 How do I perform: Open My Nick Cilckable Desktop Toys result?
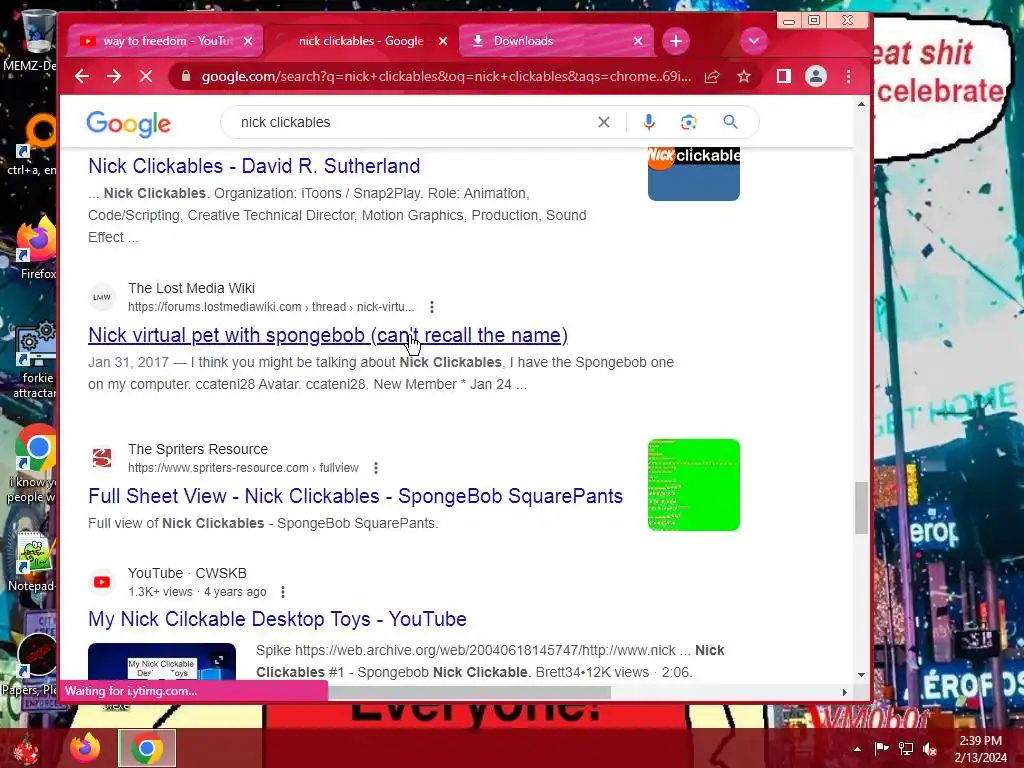(x=278, y=619)
